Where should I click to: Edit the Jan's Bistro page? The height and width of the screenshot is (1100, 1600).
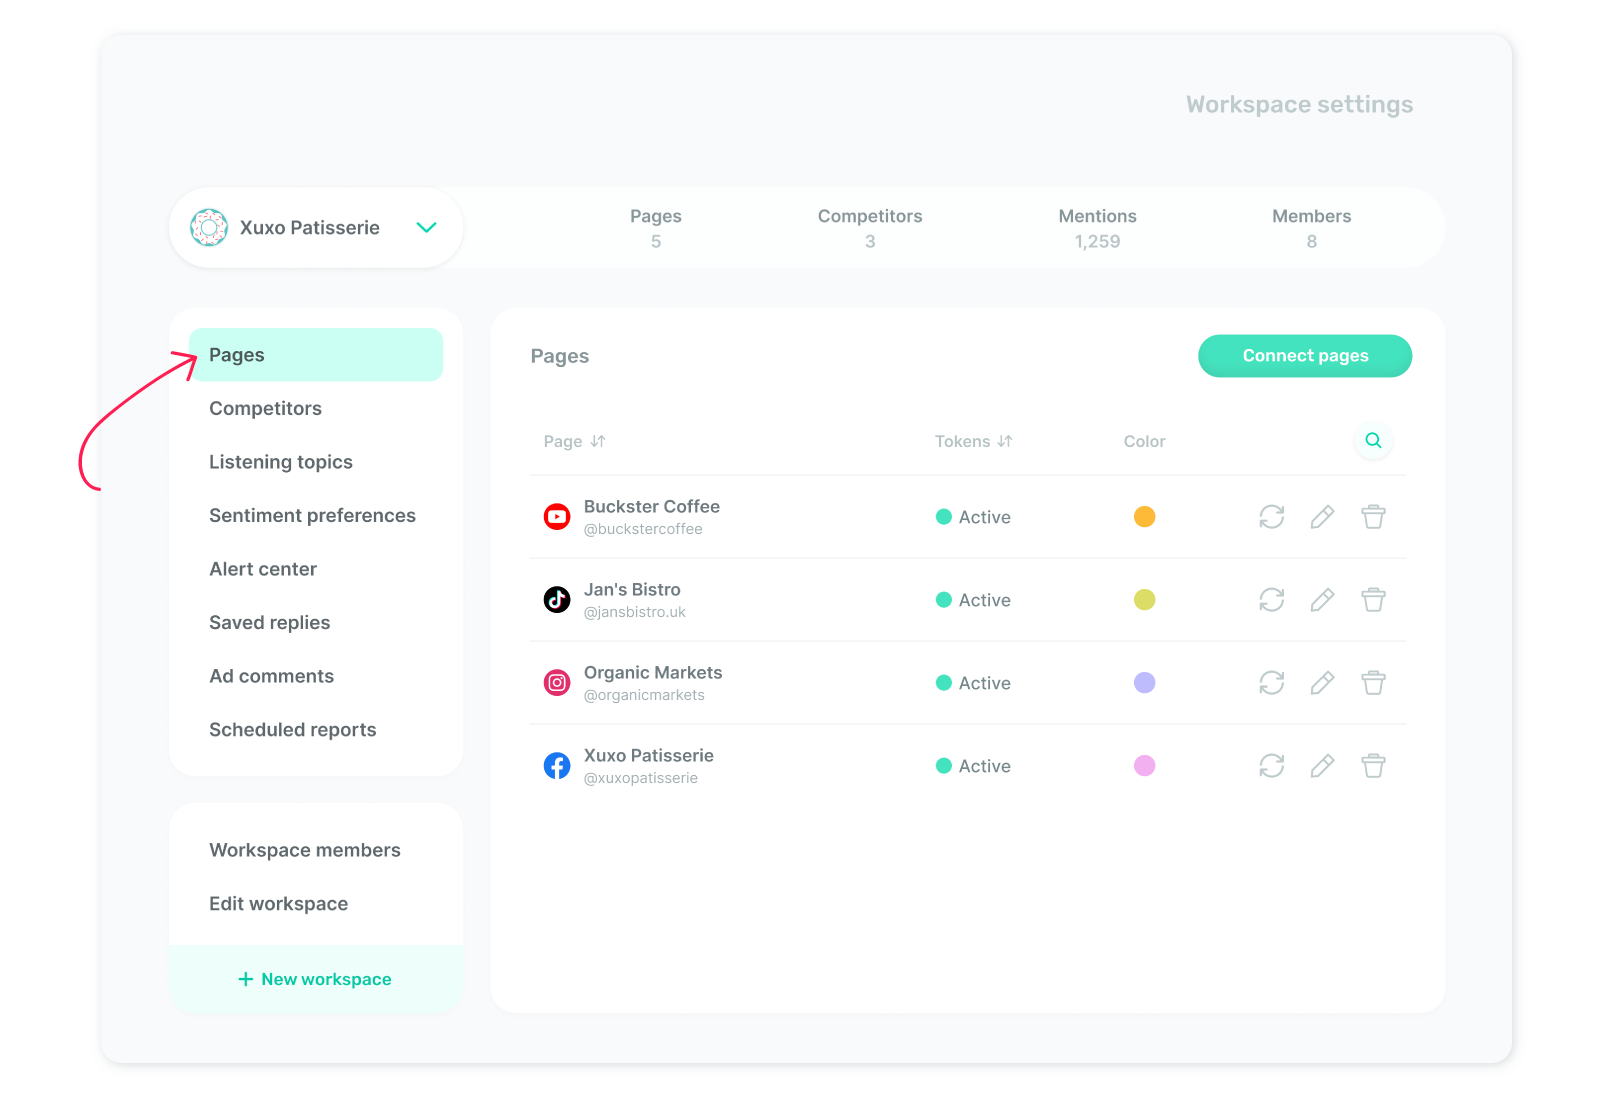pos(1322,600)
